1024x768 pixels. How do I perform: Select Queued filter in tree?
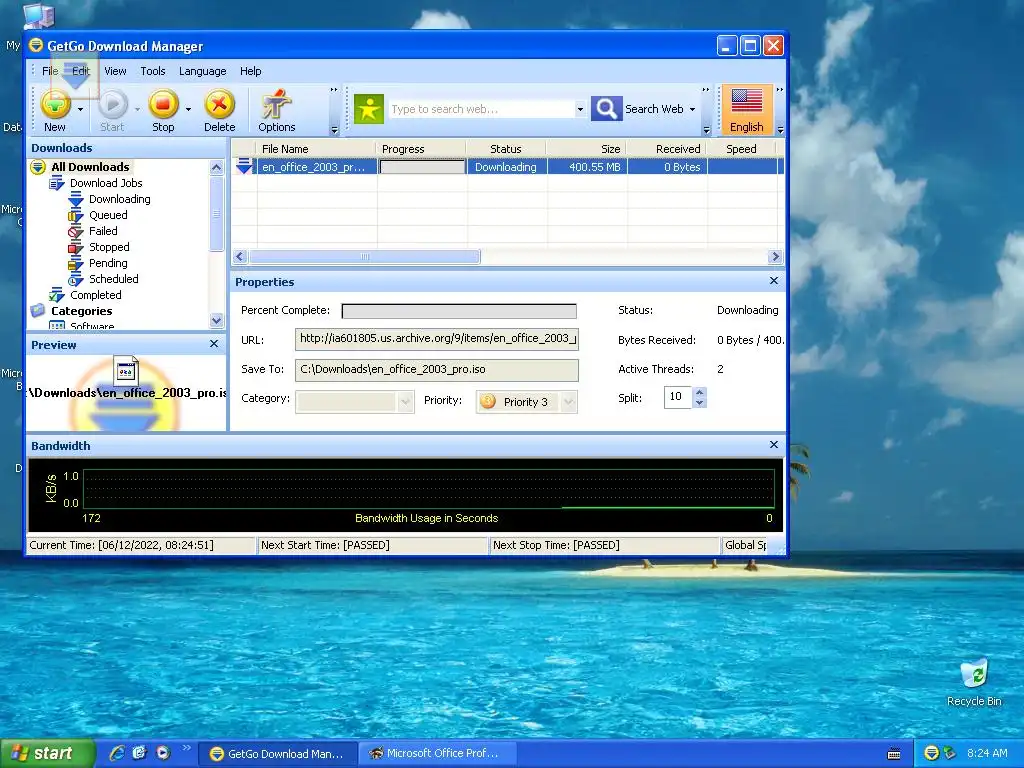click(x=108, y=216)
